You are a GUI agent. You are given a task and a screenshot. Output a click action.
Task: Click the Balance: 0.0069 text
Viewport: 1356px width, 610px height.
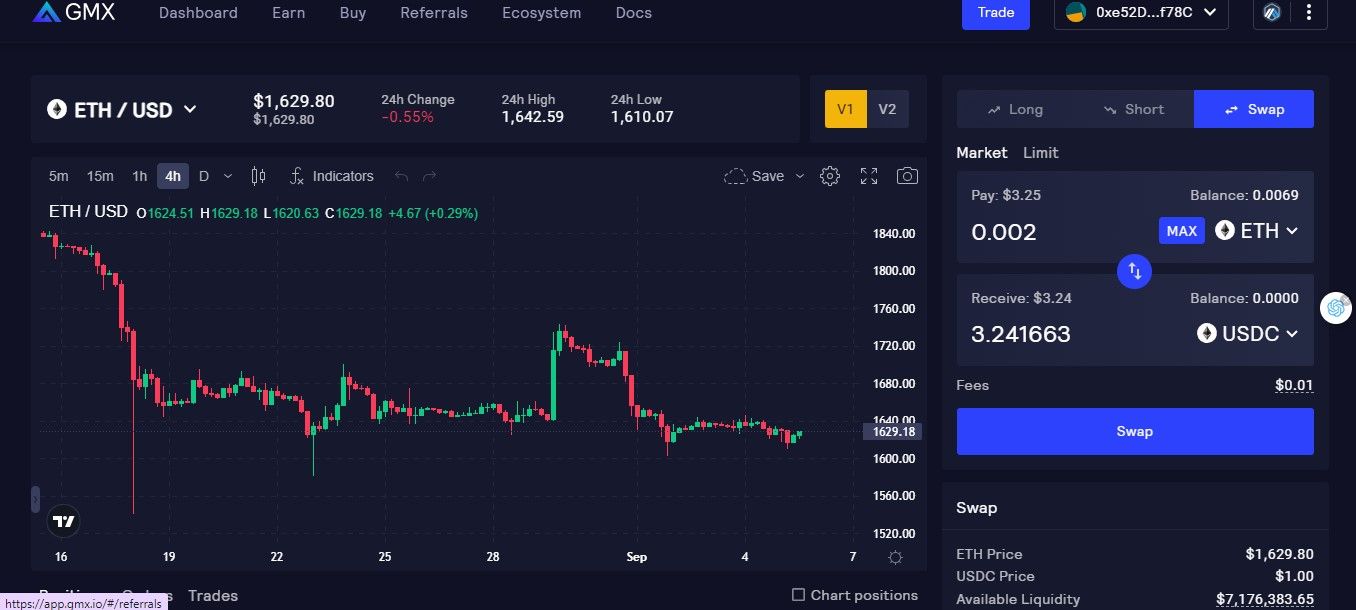pos(1244,195)
